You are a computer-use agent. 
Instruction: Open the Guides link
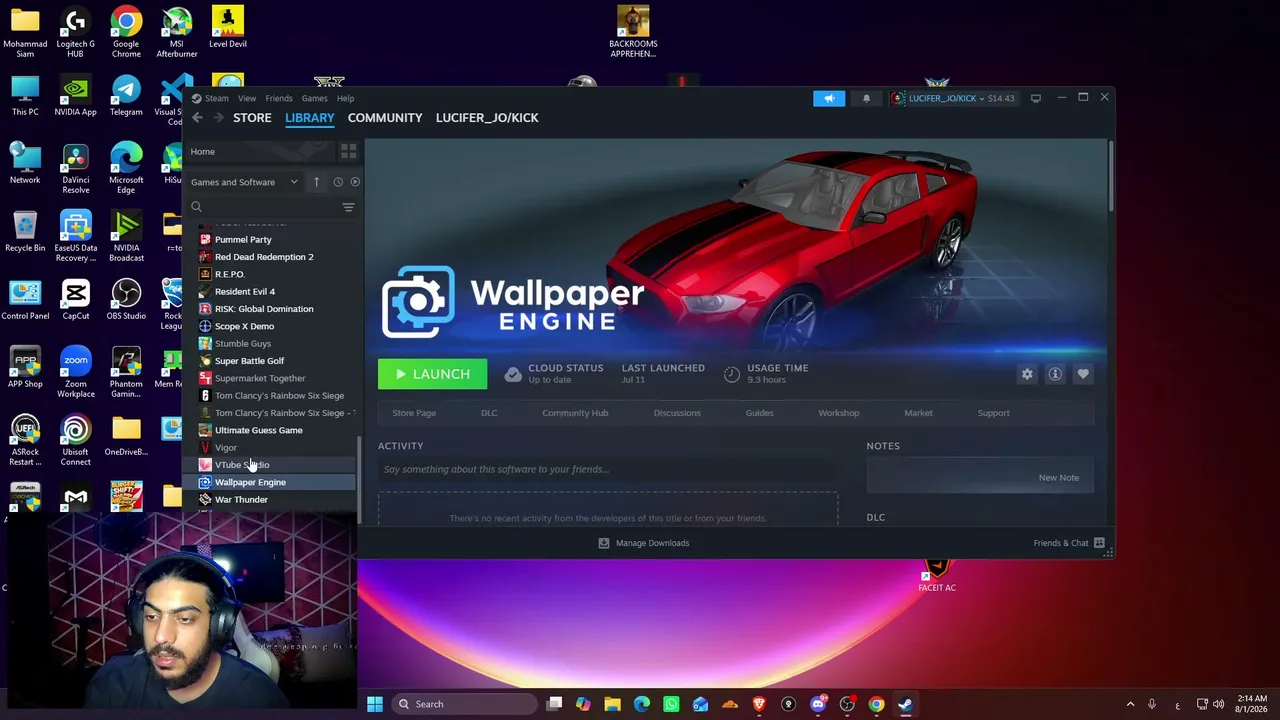[x=759, y=413]
